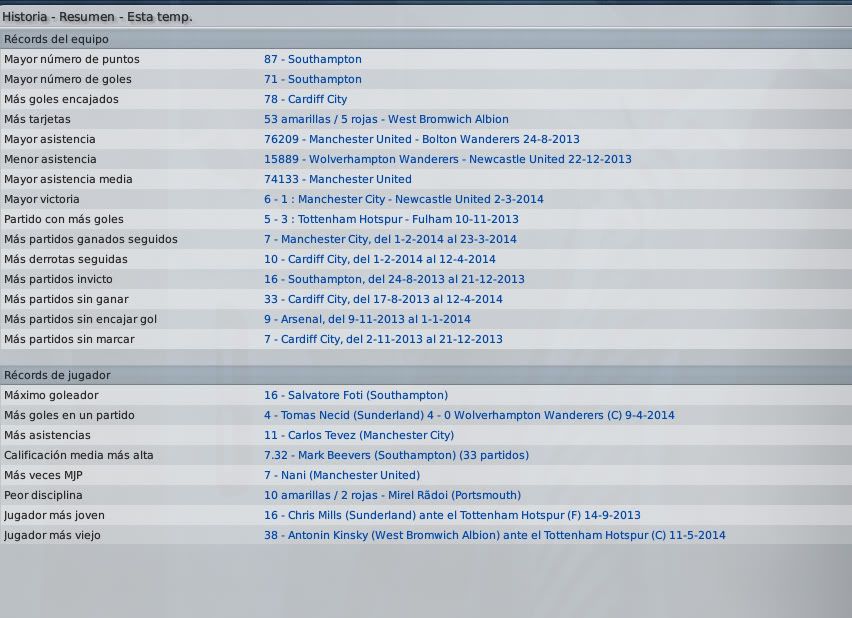
Task: Select 'Más partidos ganados seguidos' label
Action: click(x=91, y=240)
